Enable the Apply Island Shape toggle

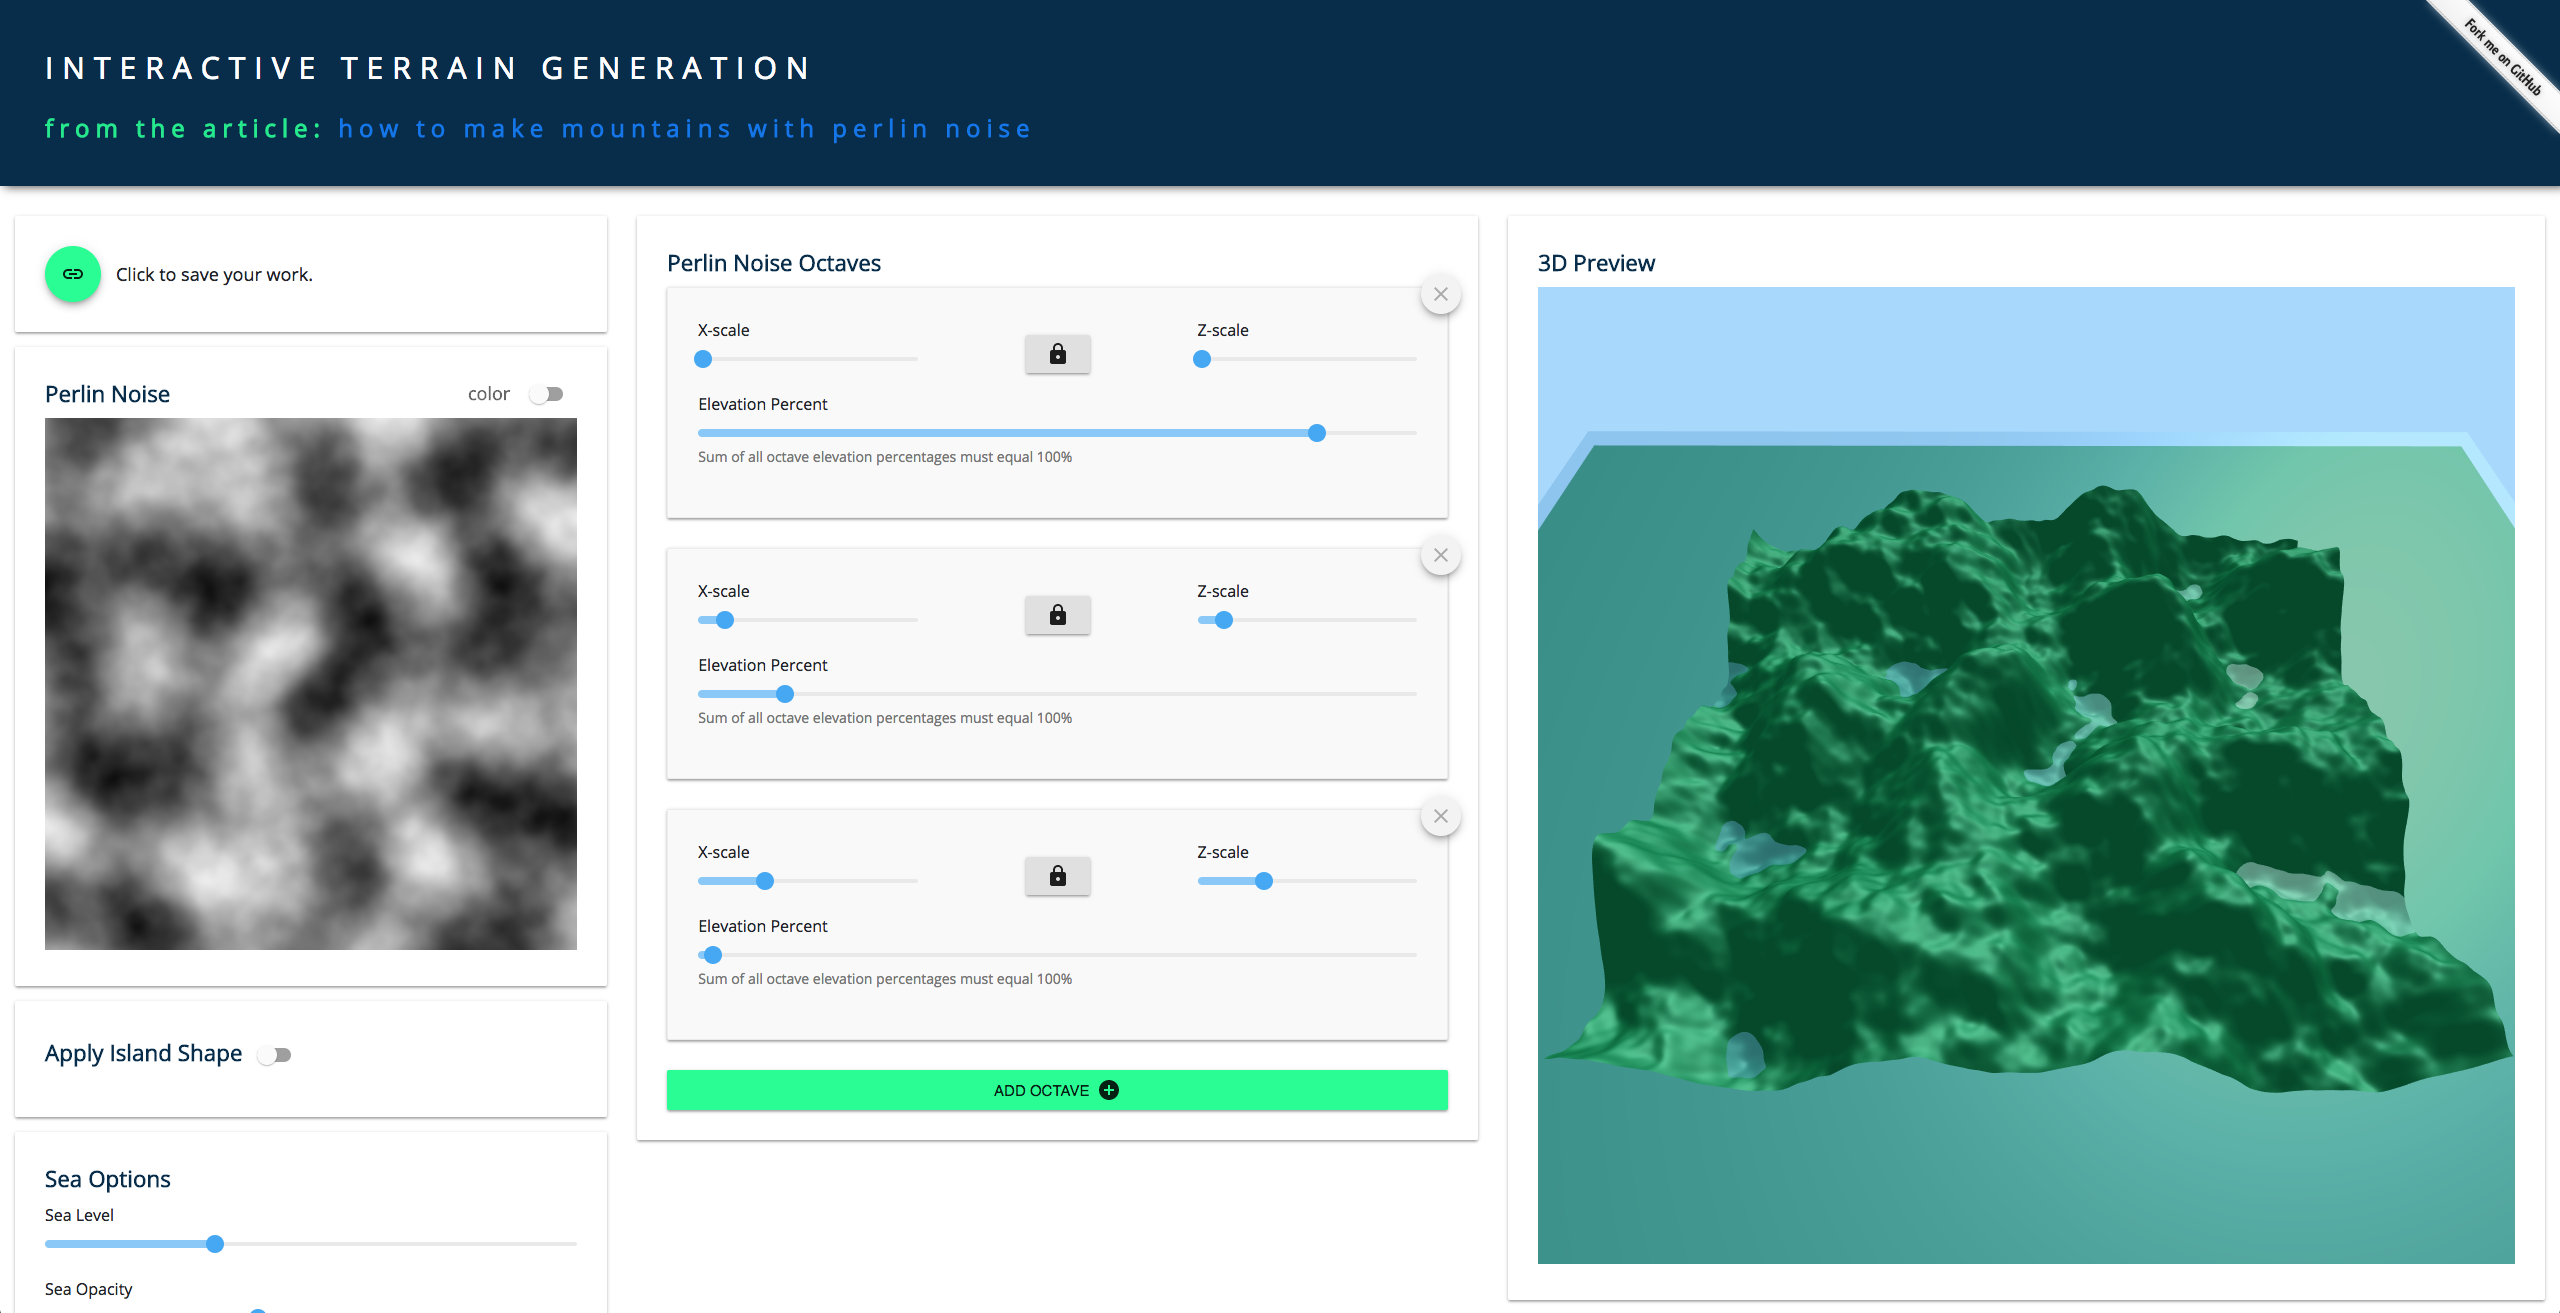(274, 1055)
